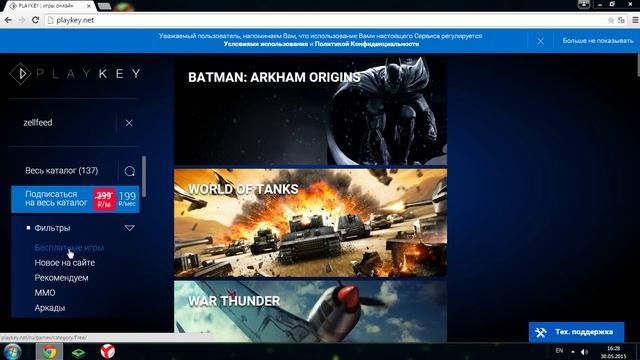Viewport: 640px width, 360px height.
Task: Click the EN language indicator
Action: [559, 351]
